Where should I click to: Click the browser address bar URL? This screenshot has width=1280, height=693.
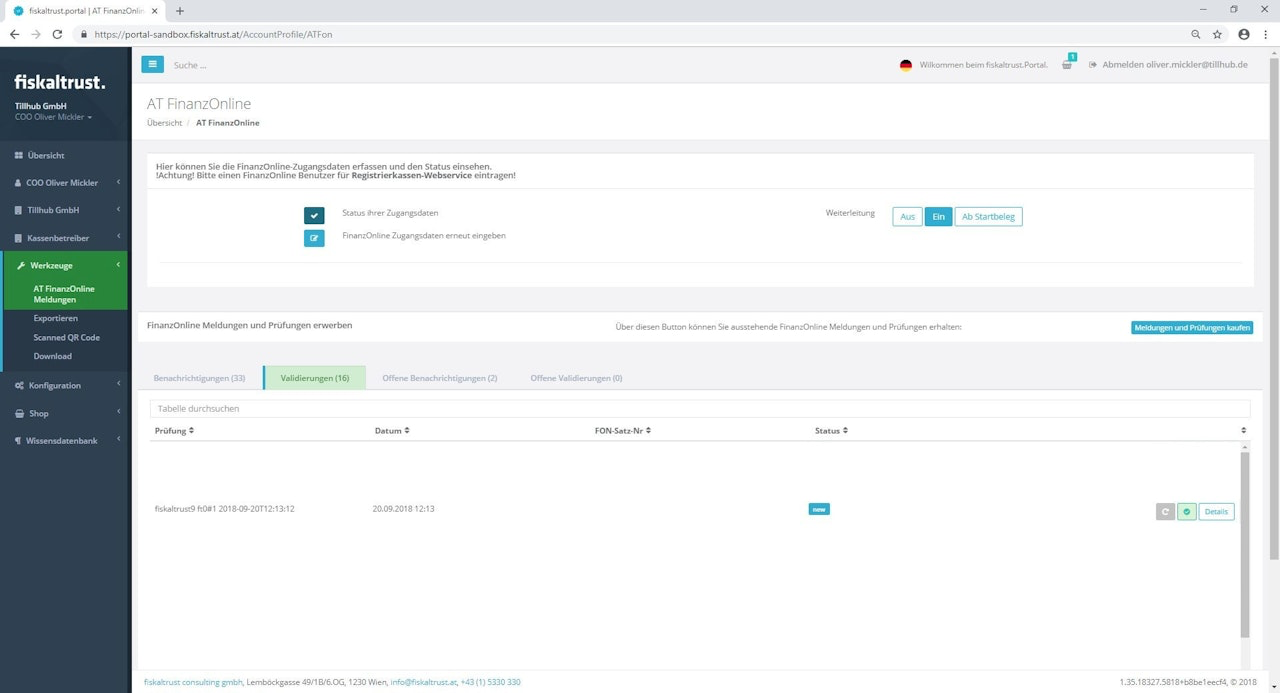(x=213, y=34)
